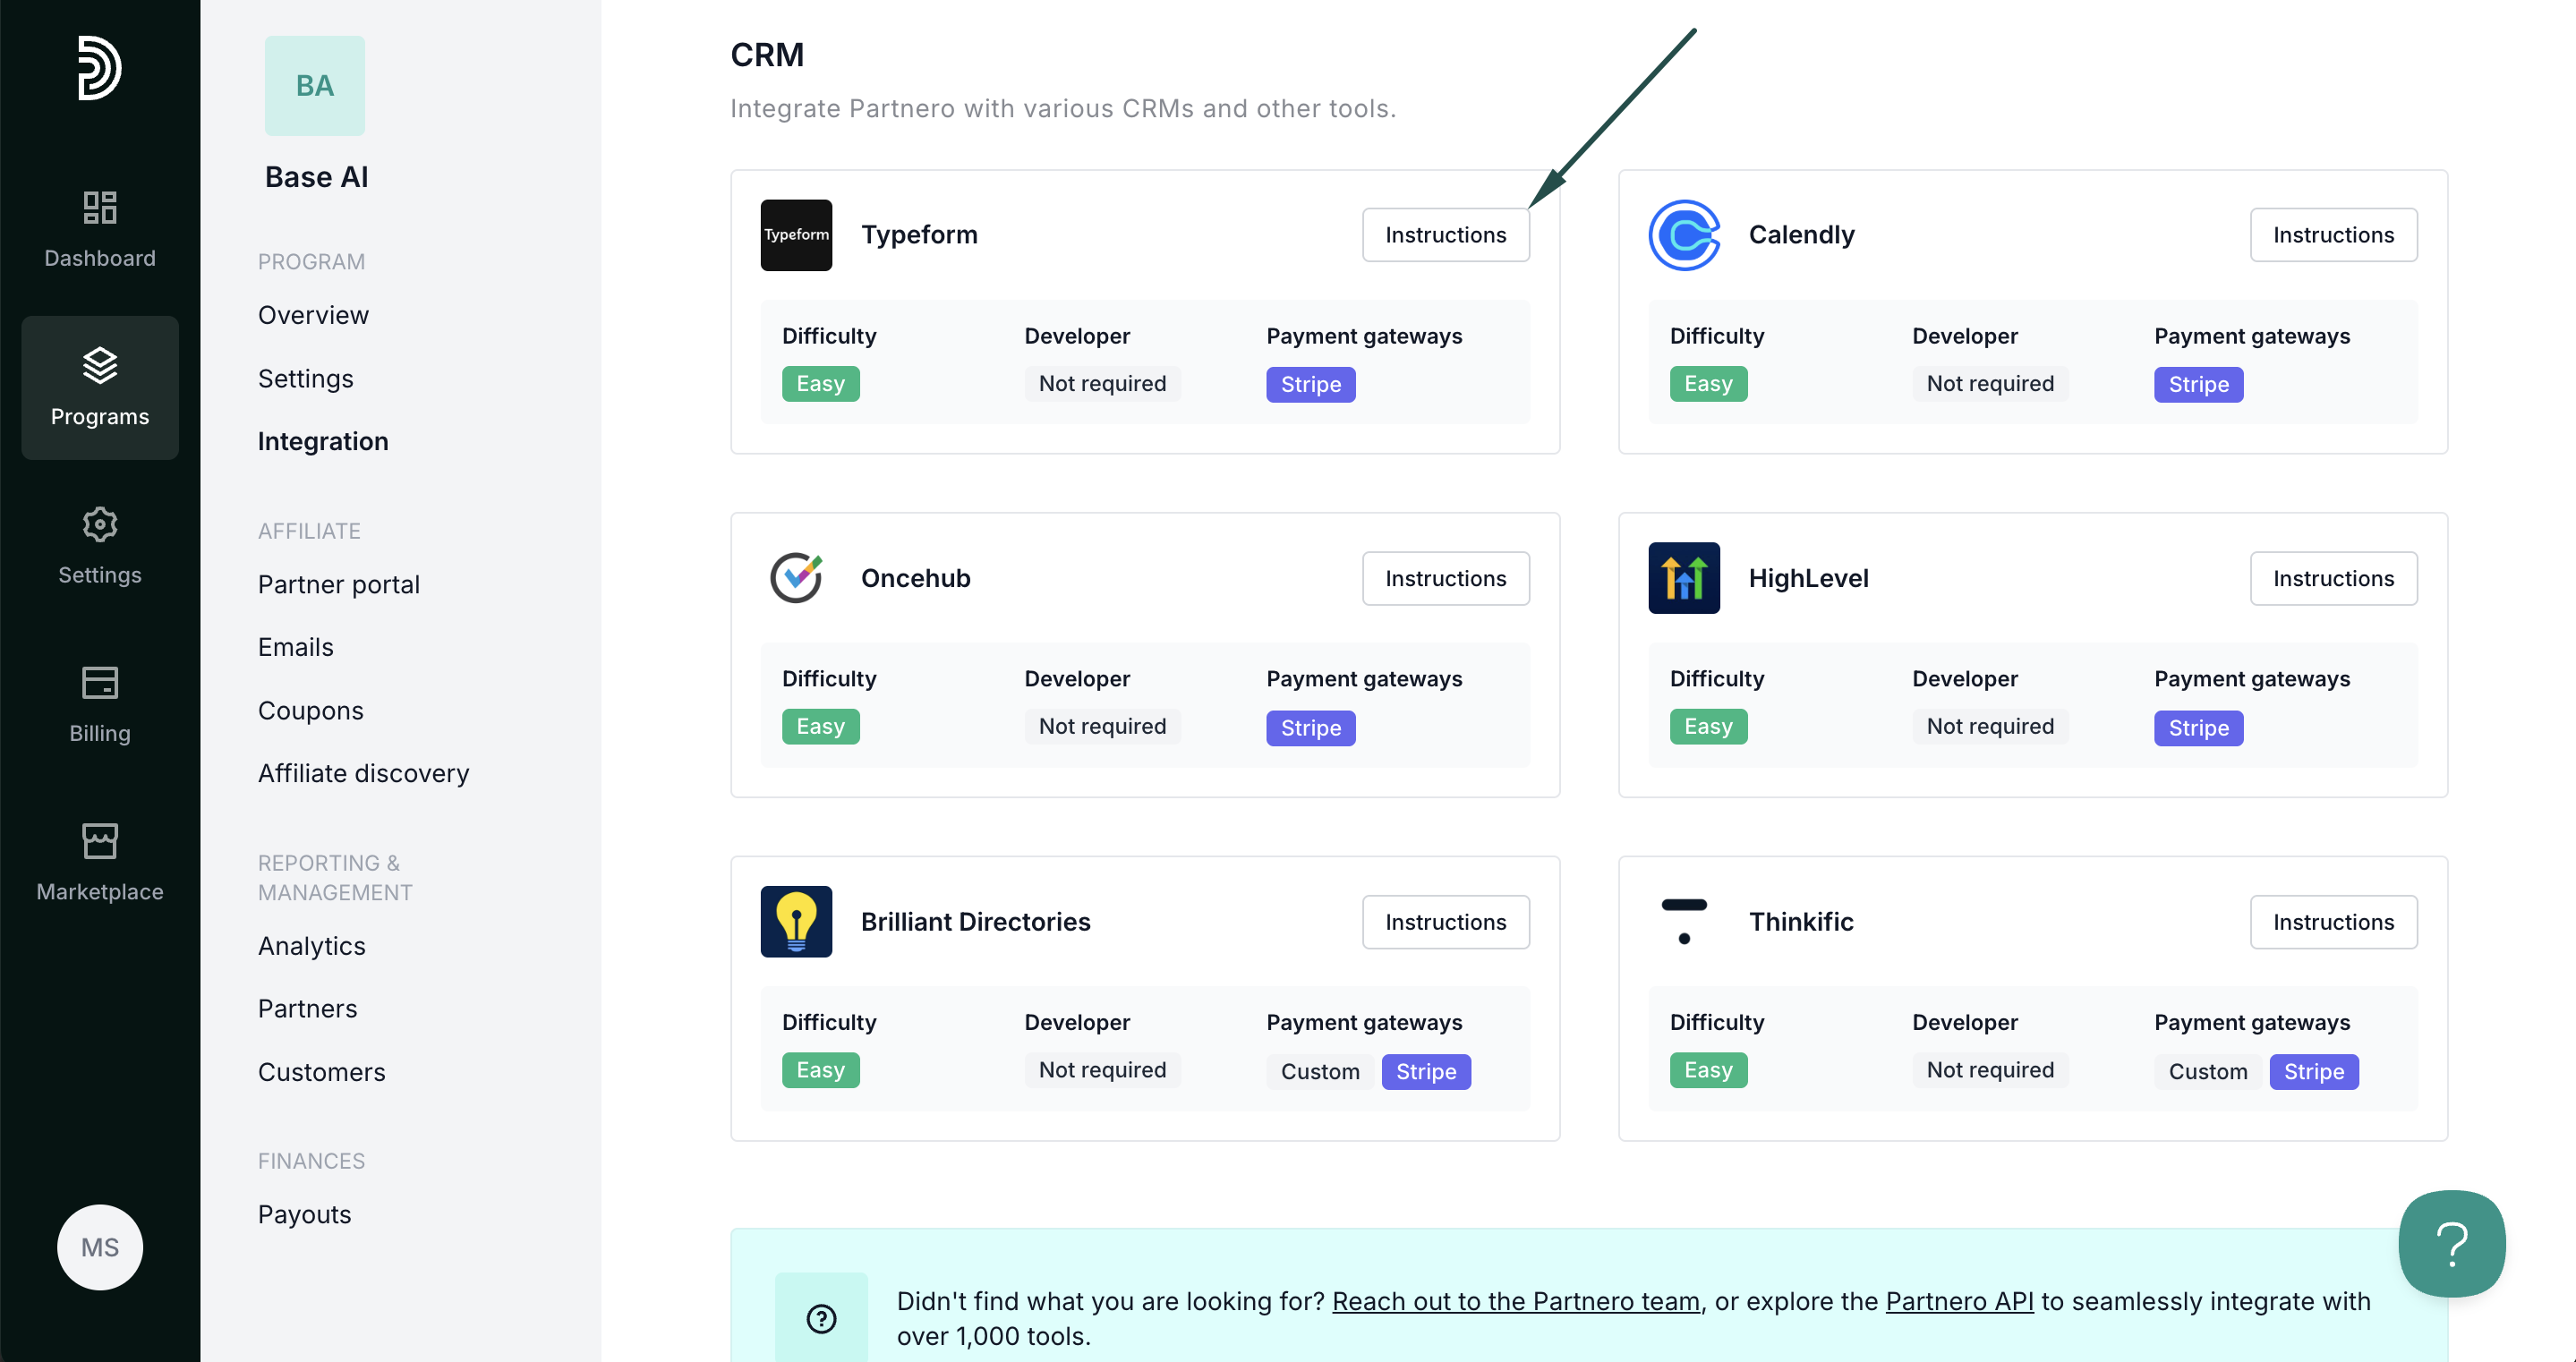This screenshot has width=2576, height=1362.
Task: Click the Oncehub card title
Action: (x=915, y=578)
